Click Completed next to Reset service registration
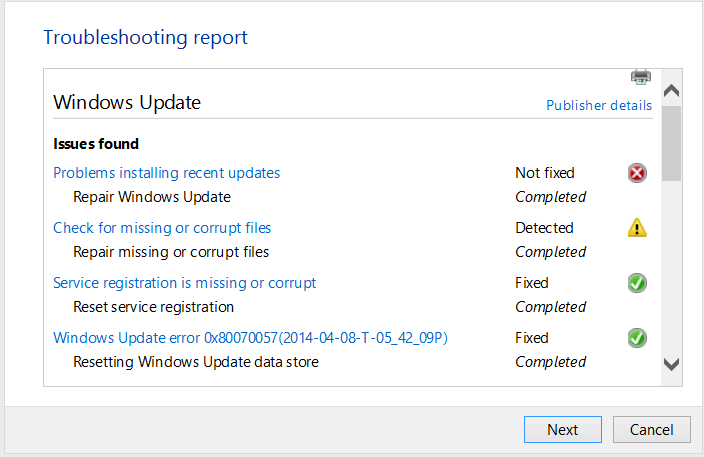Screen dimensions: 704x457 [x=550, y=307]
